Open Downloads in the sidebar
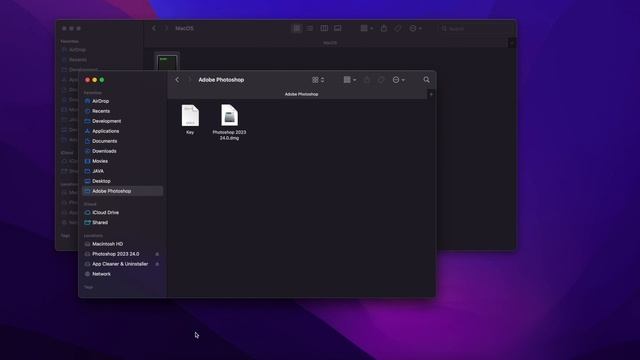 point(122,151)
